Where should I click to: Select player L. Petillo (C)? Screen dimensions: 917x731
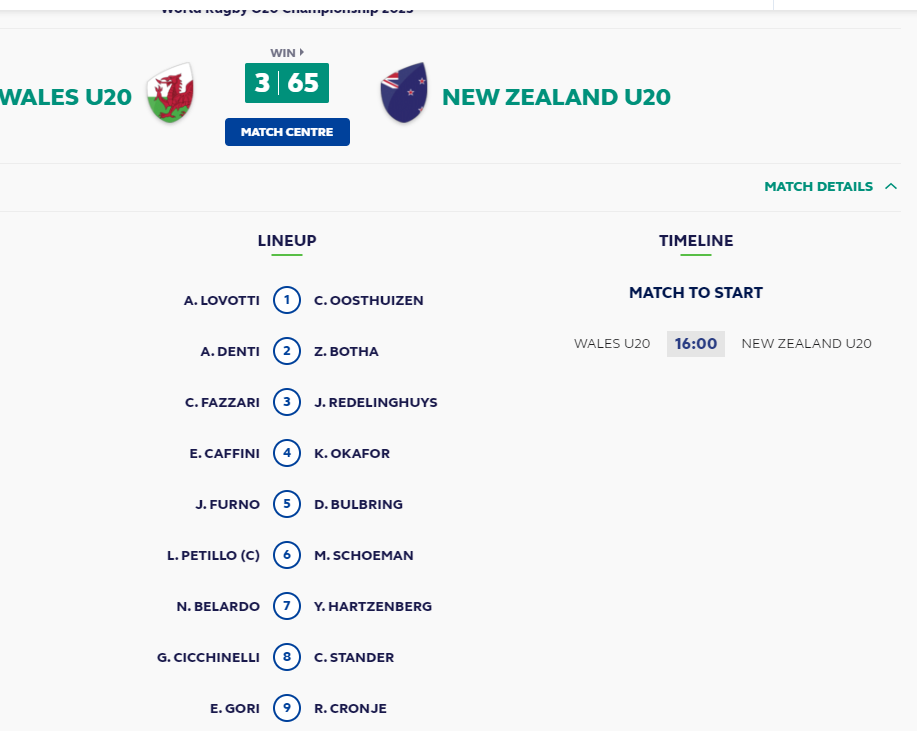[213, 555]
